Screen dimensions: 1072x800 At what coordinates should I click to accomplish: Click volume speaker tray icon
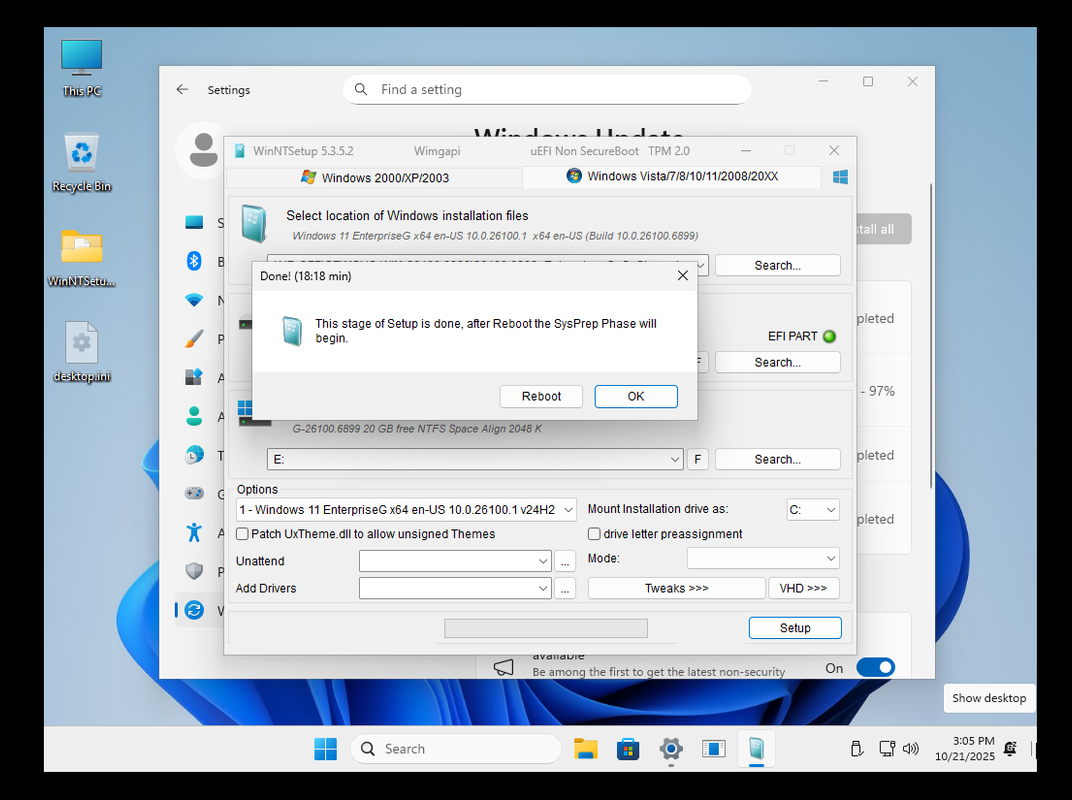(x=910, y=749)
